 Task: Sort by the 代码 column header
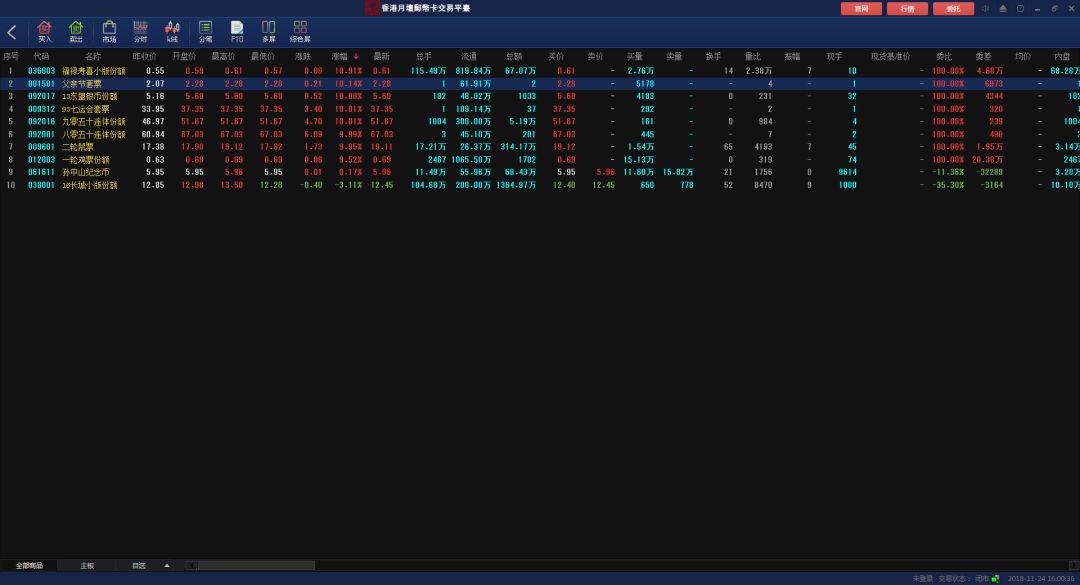coord(41,57)
